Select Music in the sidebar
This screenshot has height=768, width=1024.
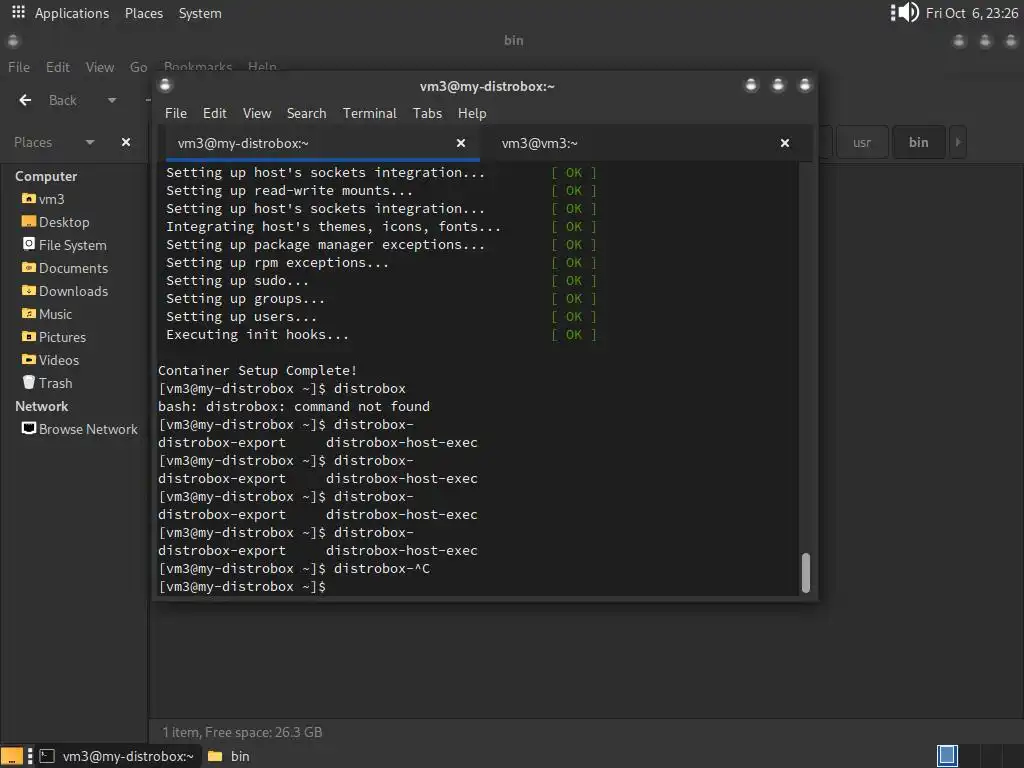[x=55, y=314]
